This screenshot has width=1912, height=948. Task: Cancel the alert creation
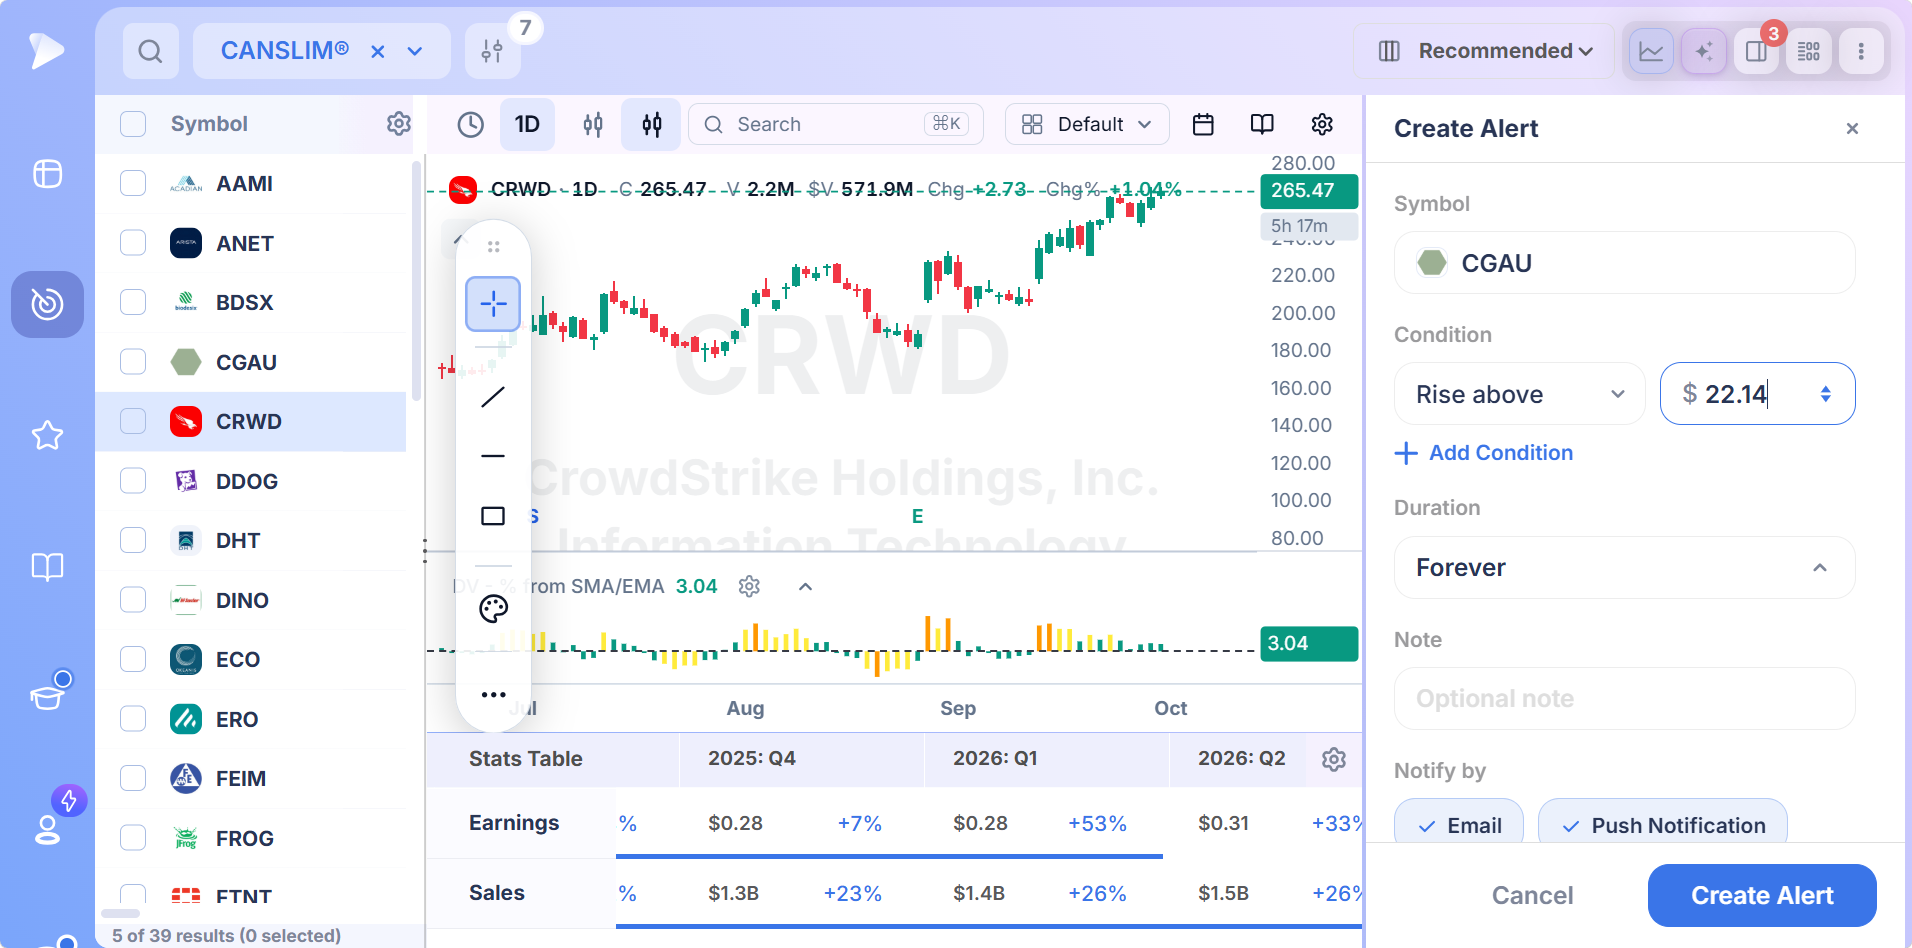pos(1532,895)
